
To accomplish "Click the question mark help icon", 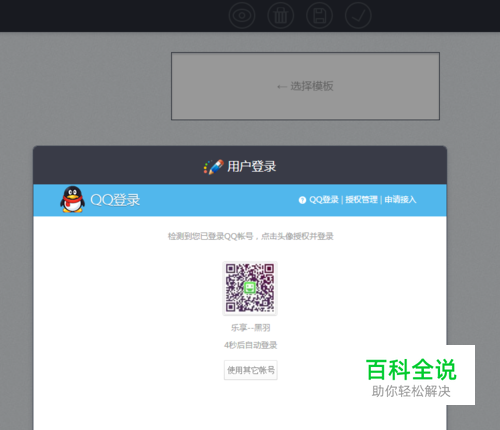I will point(302,200).
